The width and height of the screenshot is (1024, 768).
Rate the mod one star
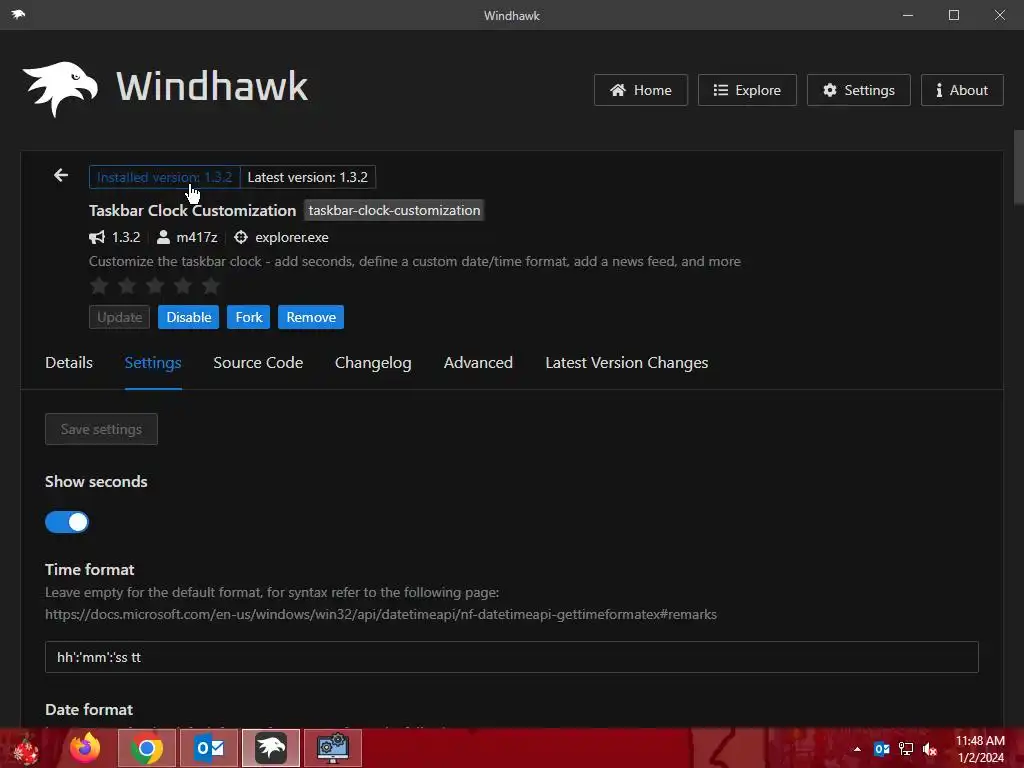99,285
